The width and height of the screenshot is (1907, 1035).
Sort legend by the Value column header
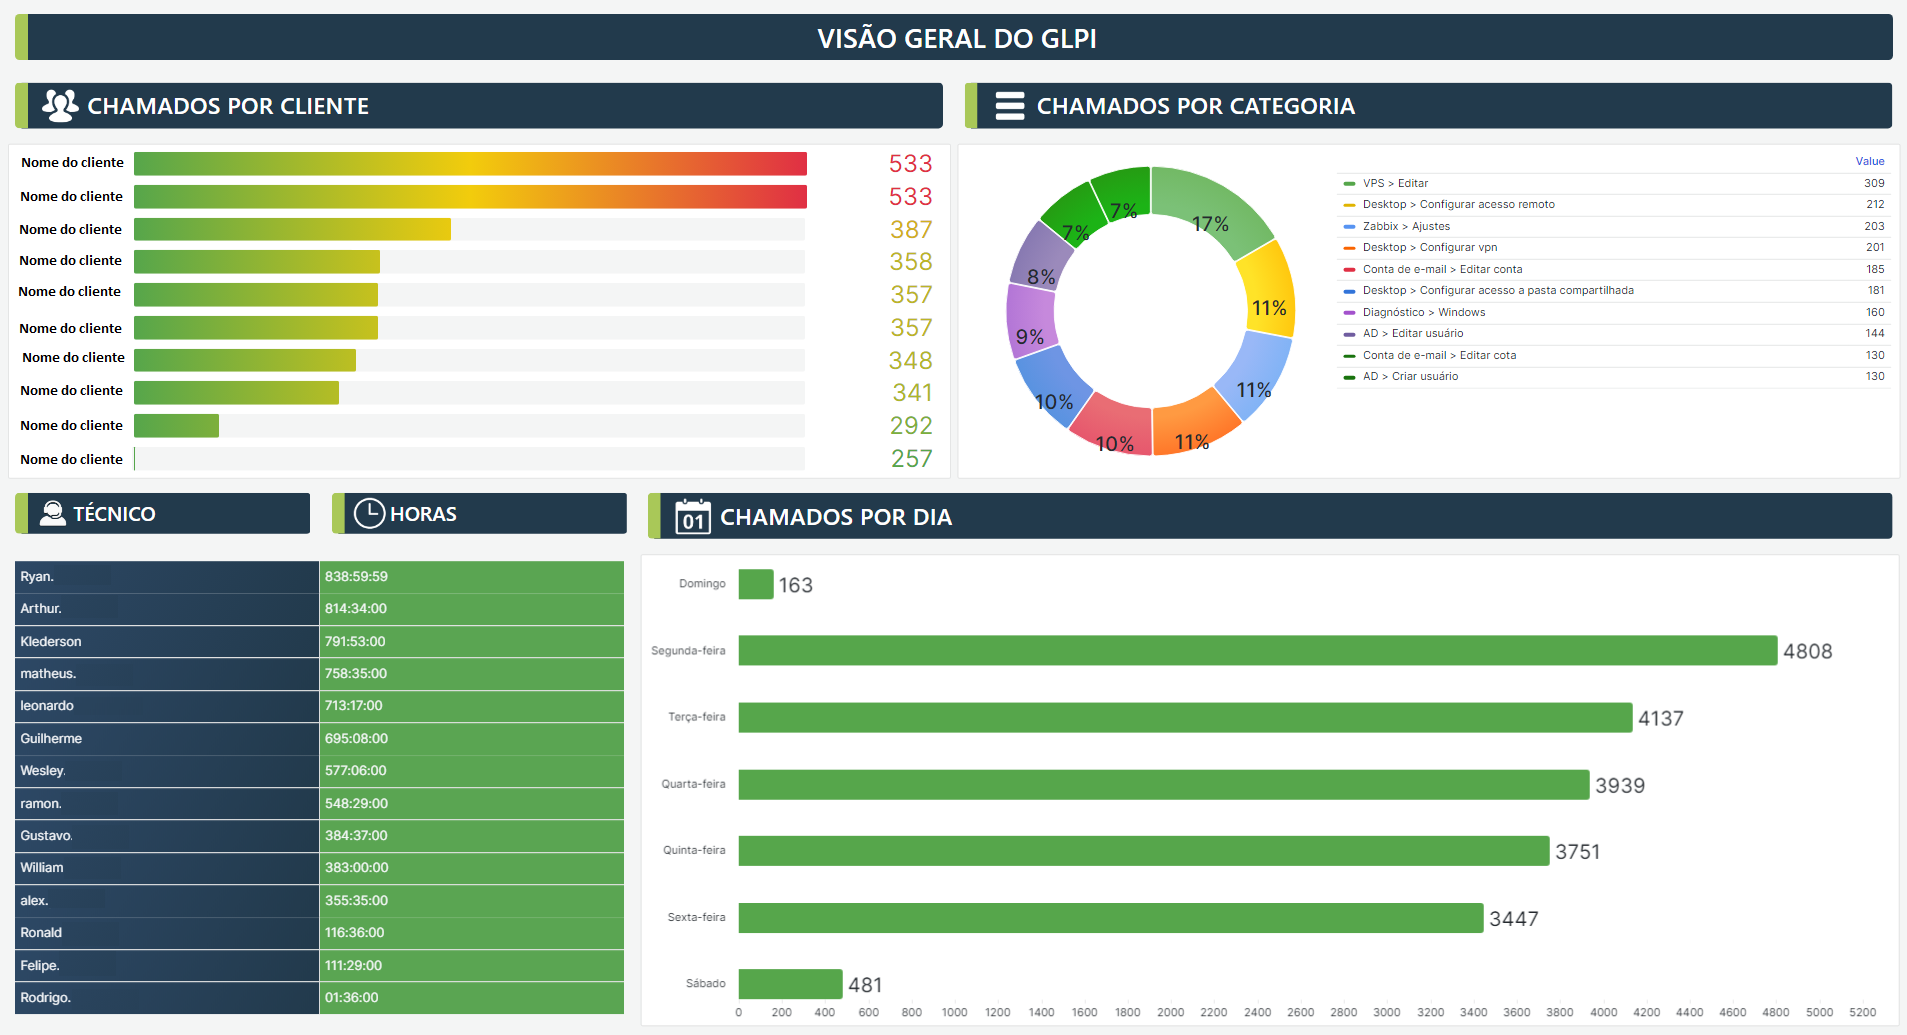pyautogui.click(x=1869, y=161)
